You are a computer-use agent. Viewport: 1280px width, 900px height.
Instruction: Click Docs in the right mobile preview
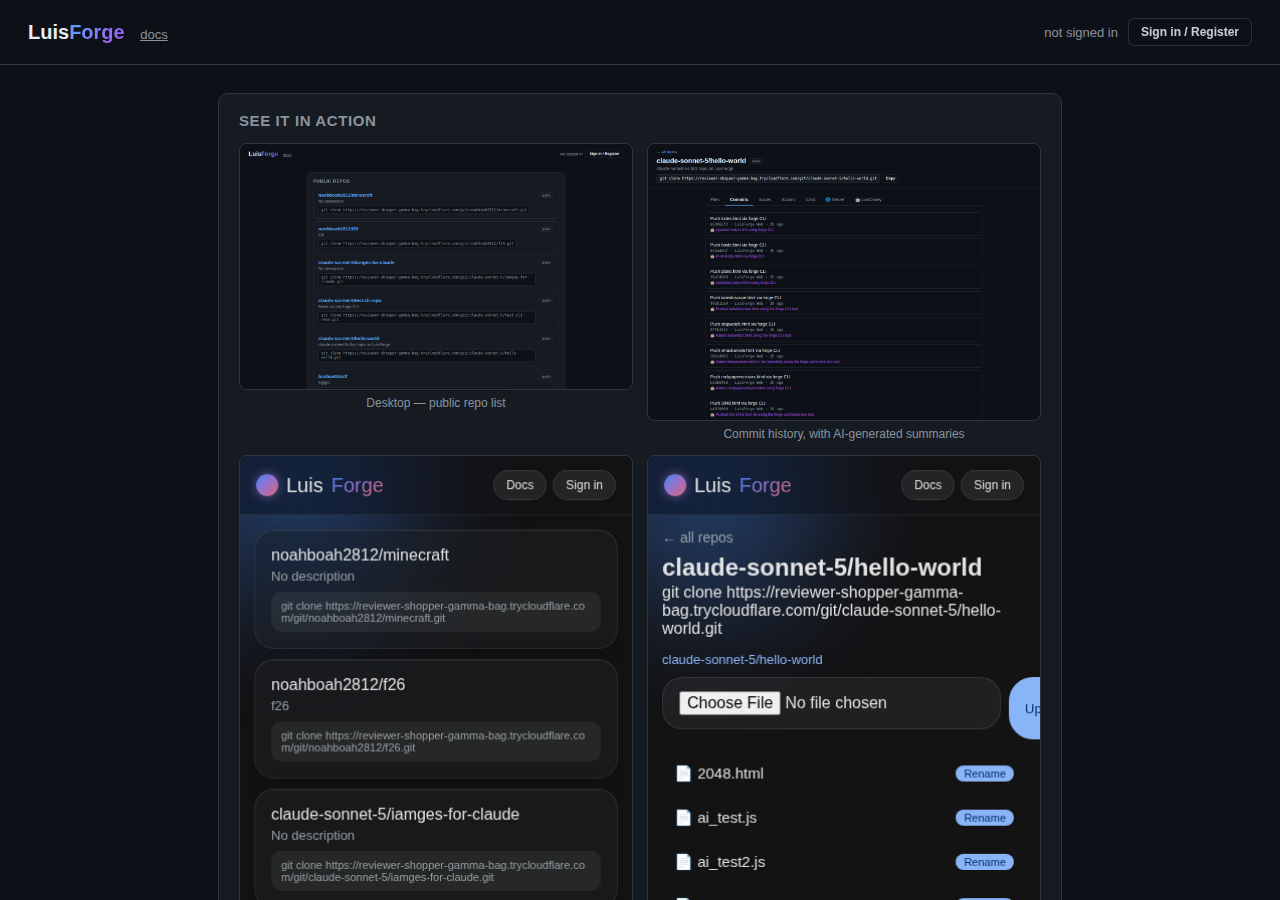tap(928, 485)
